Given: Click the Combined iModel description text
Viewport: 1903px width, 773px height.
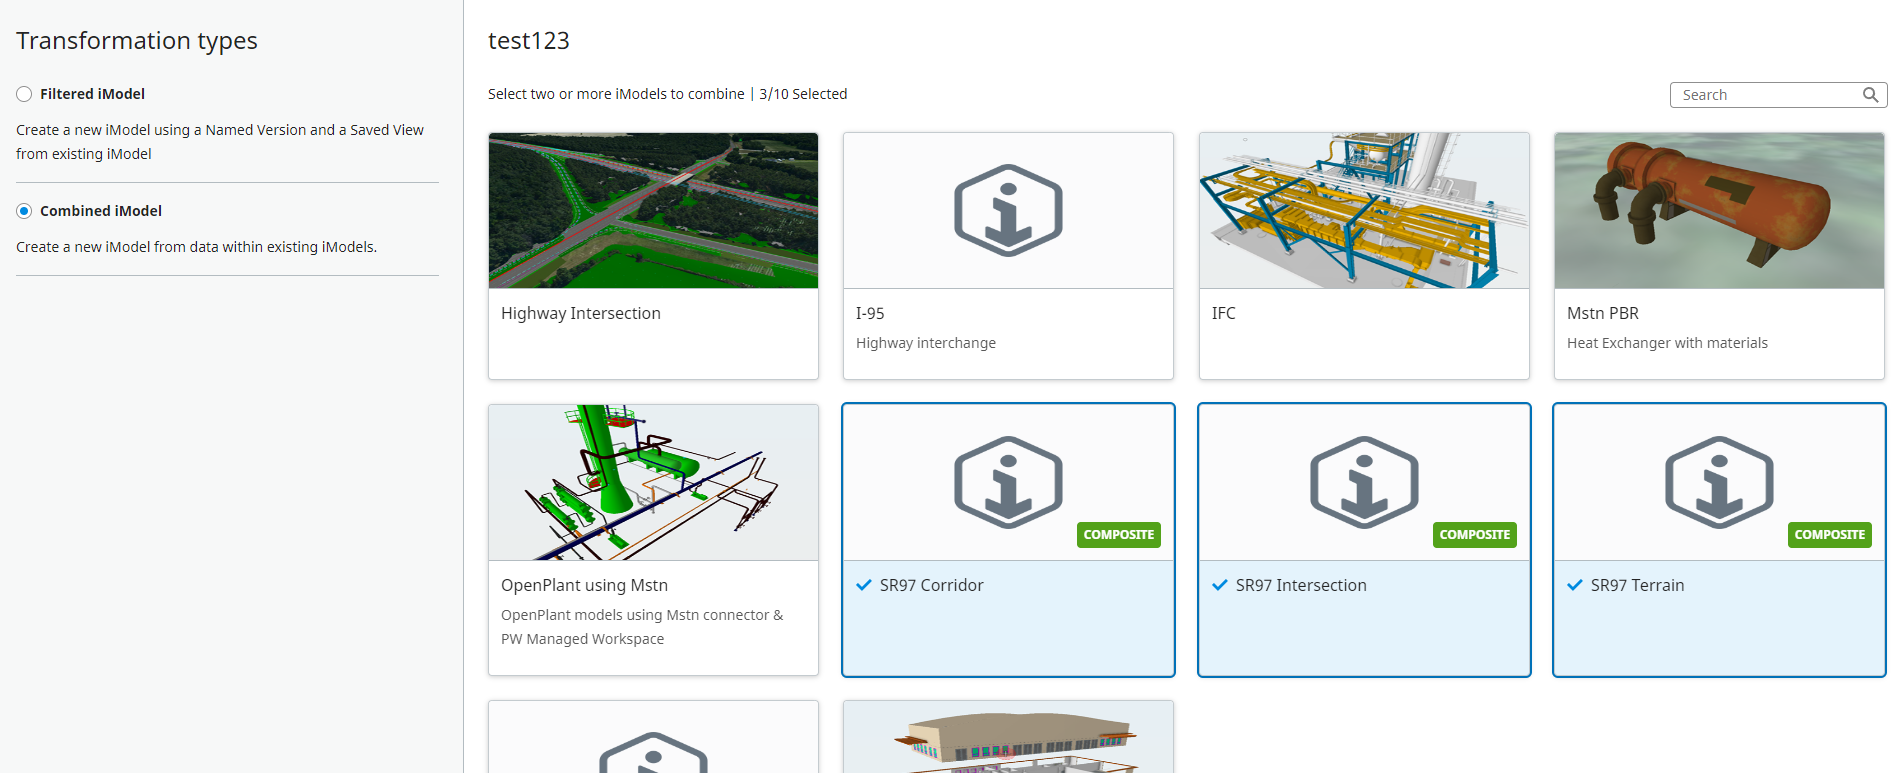Looking at the screenshot, I should click(x=196, y=247).
